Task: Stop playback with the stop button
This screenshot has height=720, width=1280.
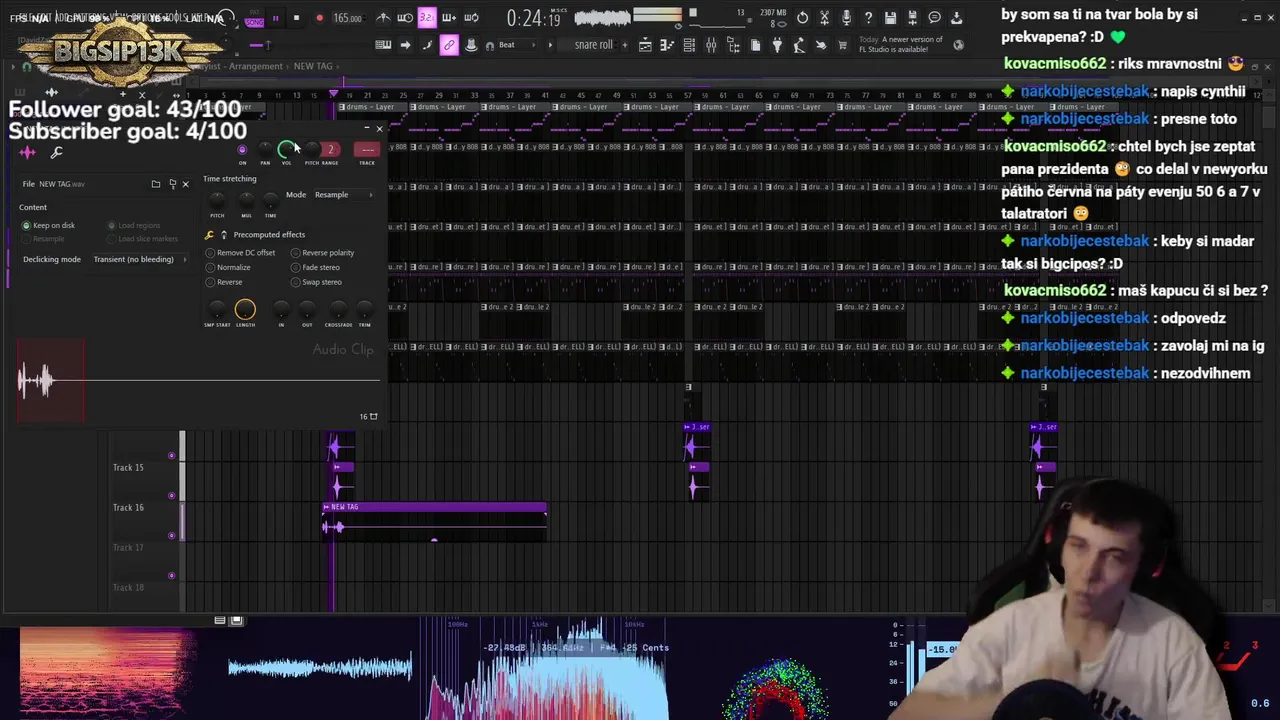Action: pos(296,18)
